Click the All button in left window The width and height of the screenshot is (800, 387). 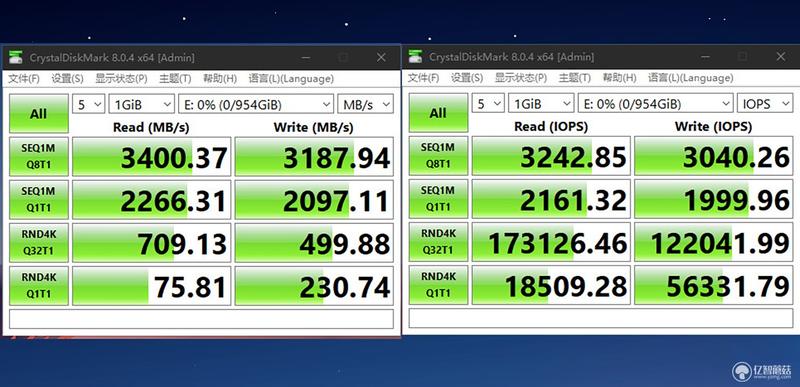pos(39,114)
